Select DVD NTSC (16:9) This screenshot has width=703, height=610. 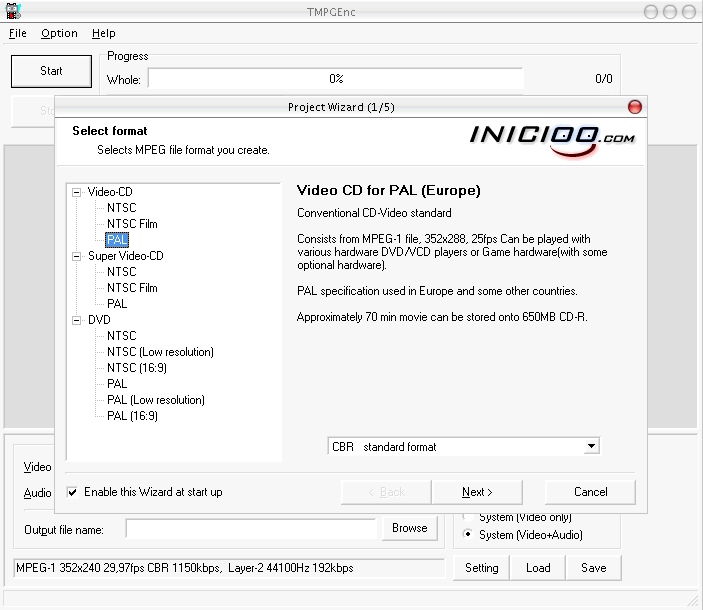137,368
